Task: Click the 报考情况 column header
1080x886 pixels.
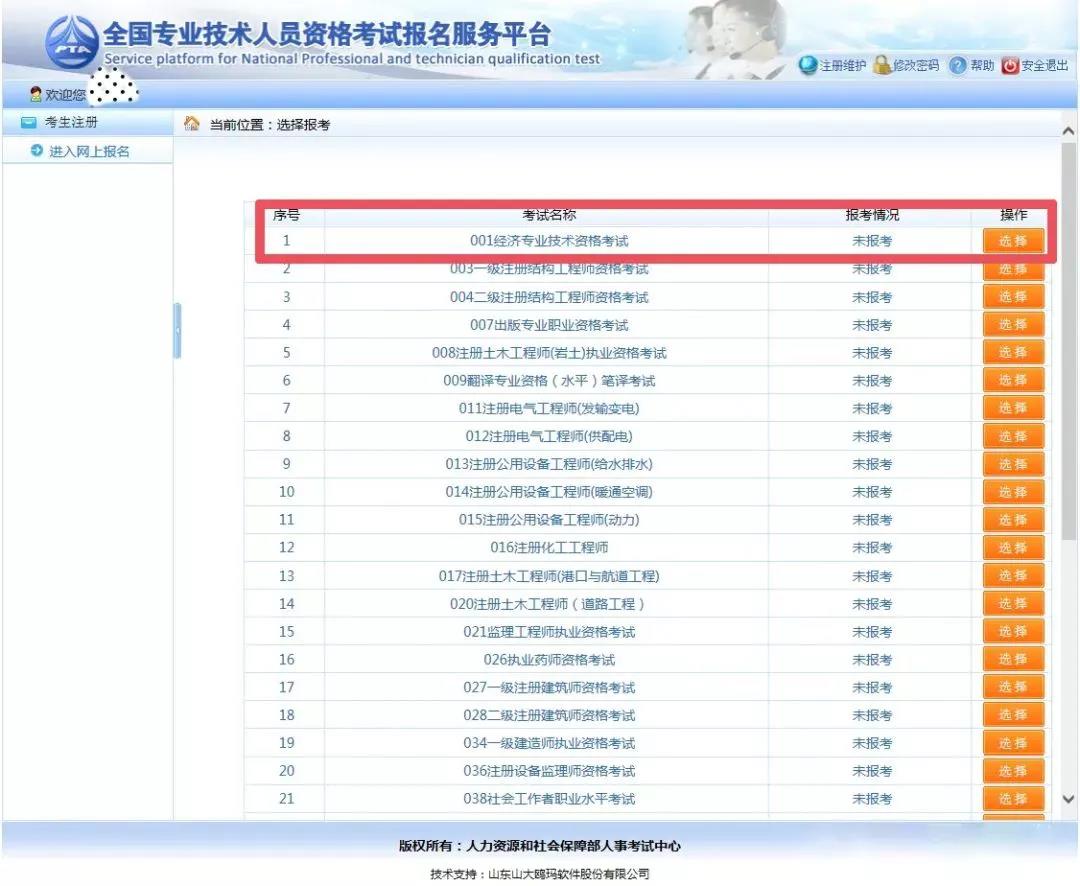Action: (x=872, y=215)
